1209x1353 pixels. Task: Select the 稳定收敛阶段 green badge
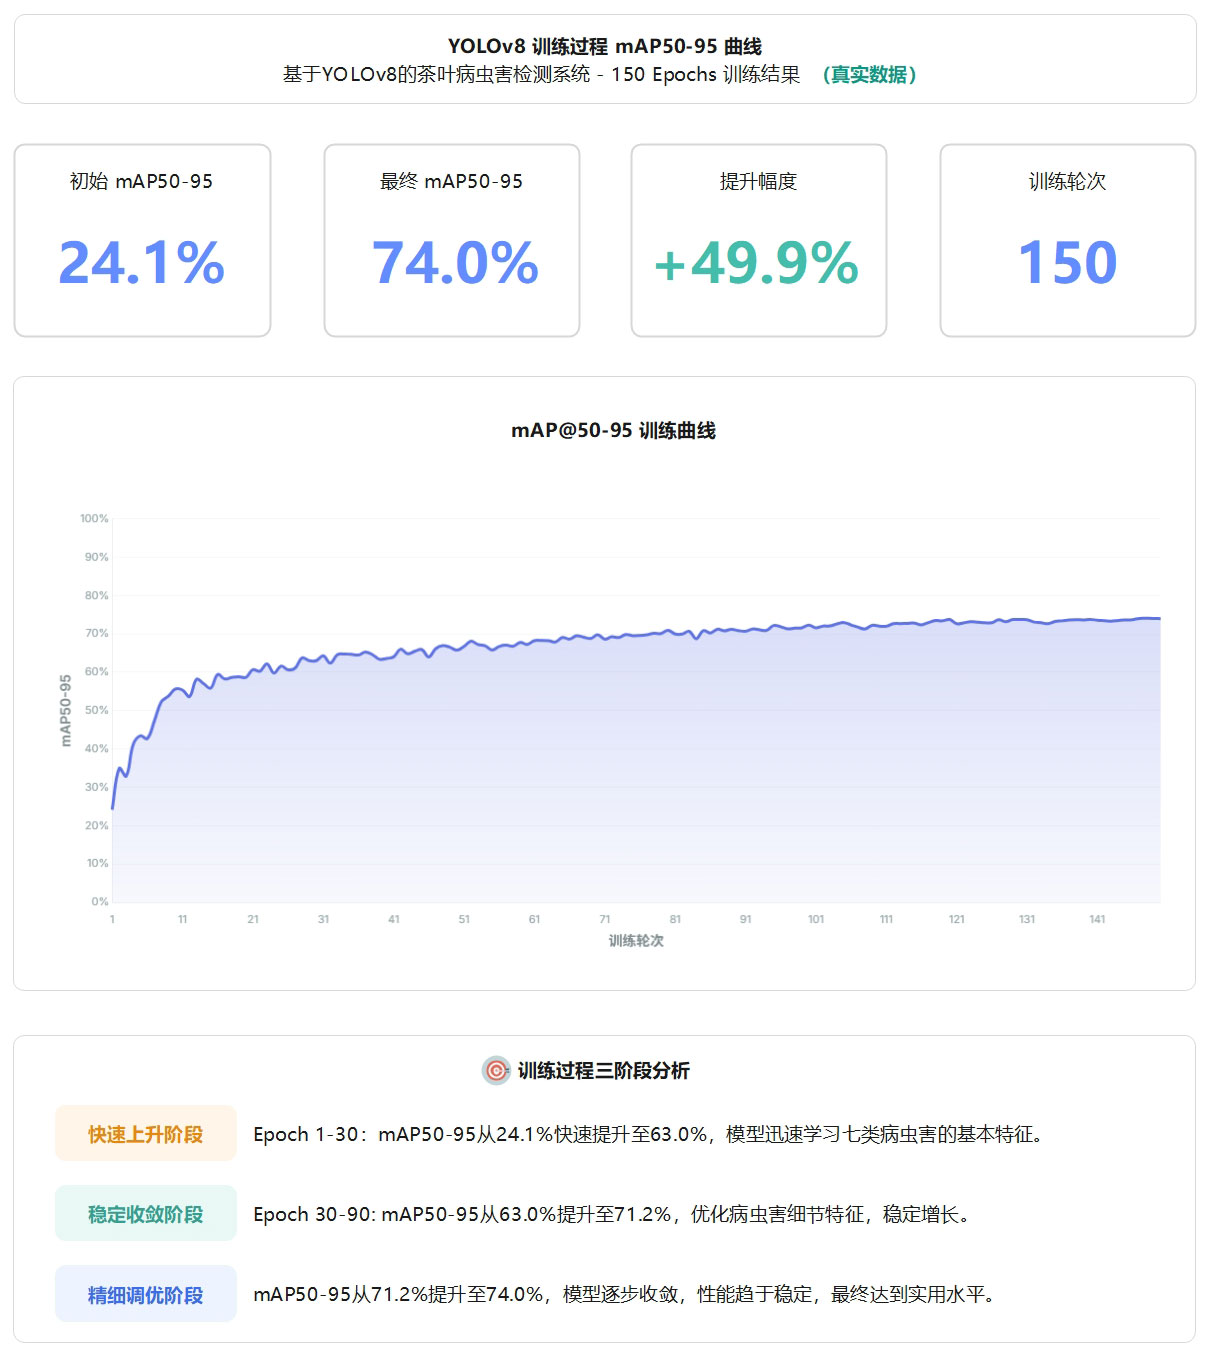click(146, 1214)
